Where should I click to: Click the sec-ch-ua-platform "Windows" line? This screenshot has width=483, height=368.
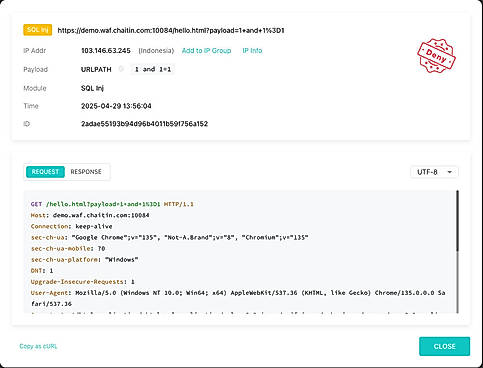84,259
